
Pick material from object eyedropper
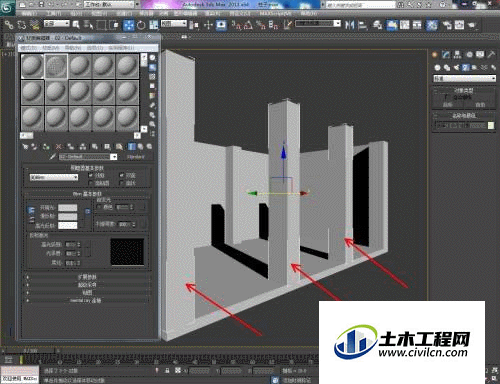click(52, 157)
